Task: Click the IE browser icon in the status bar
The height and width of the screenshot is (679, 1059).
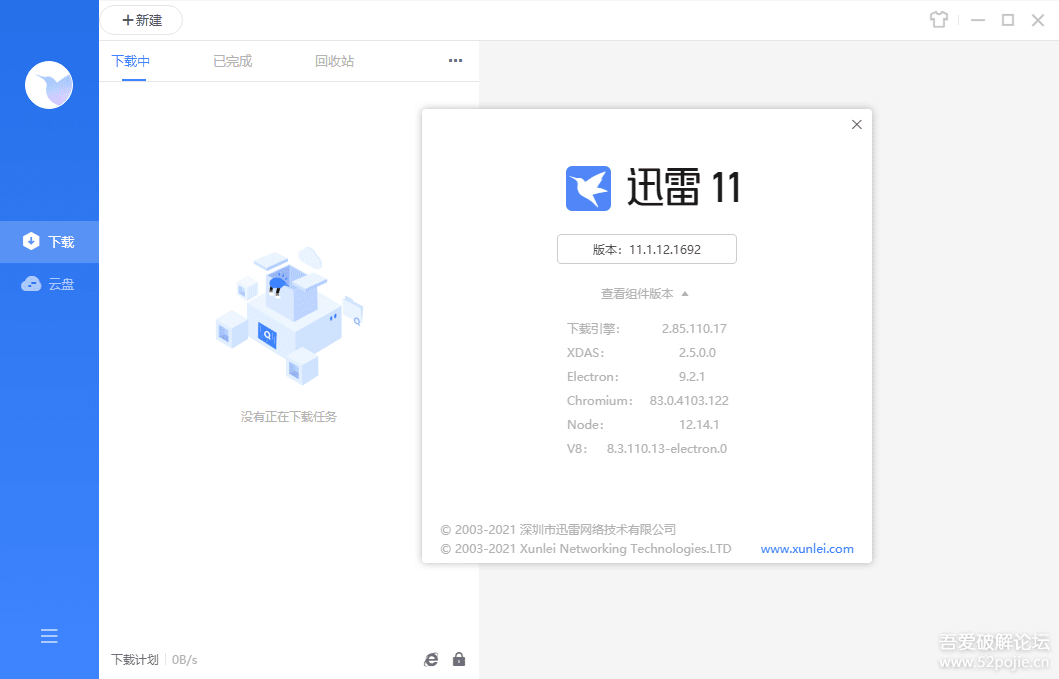Action: pos(431,659)
